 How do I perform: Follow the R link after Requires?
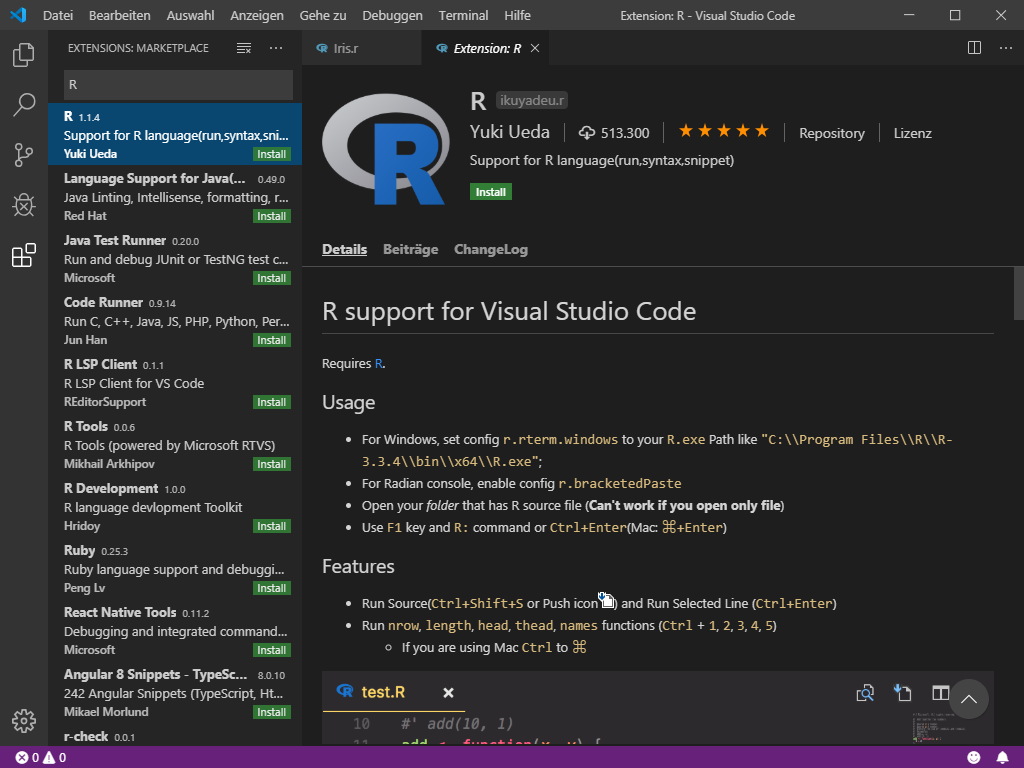pyautogui.click(x=379, y=364)
